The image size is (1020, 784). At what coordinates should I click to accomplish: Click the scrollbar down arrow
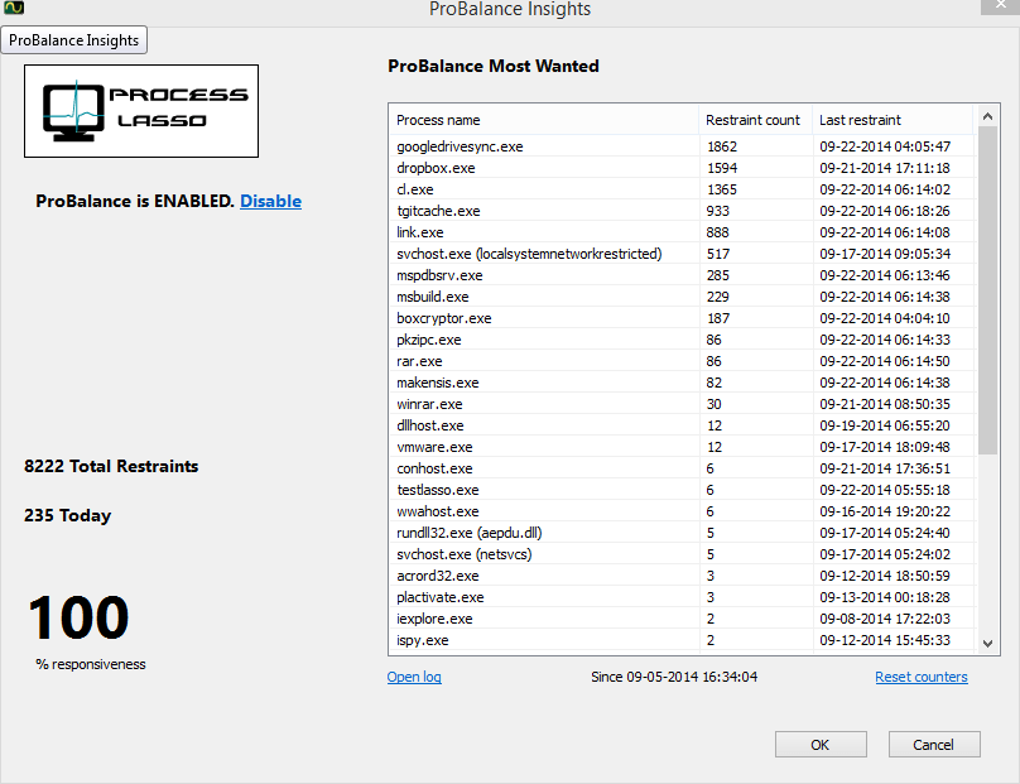[x=987, y=644]
